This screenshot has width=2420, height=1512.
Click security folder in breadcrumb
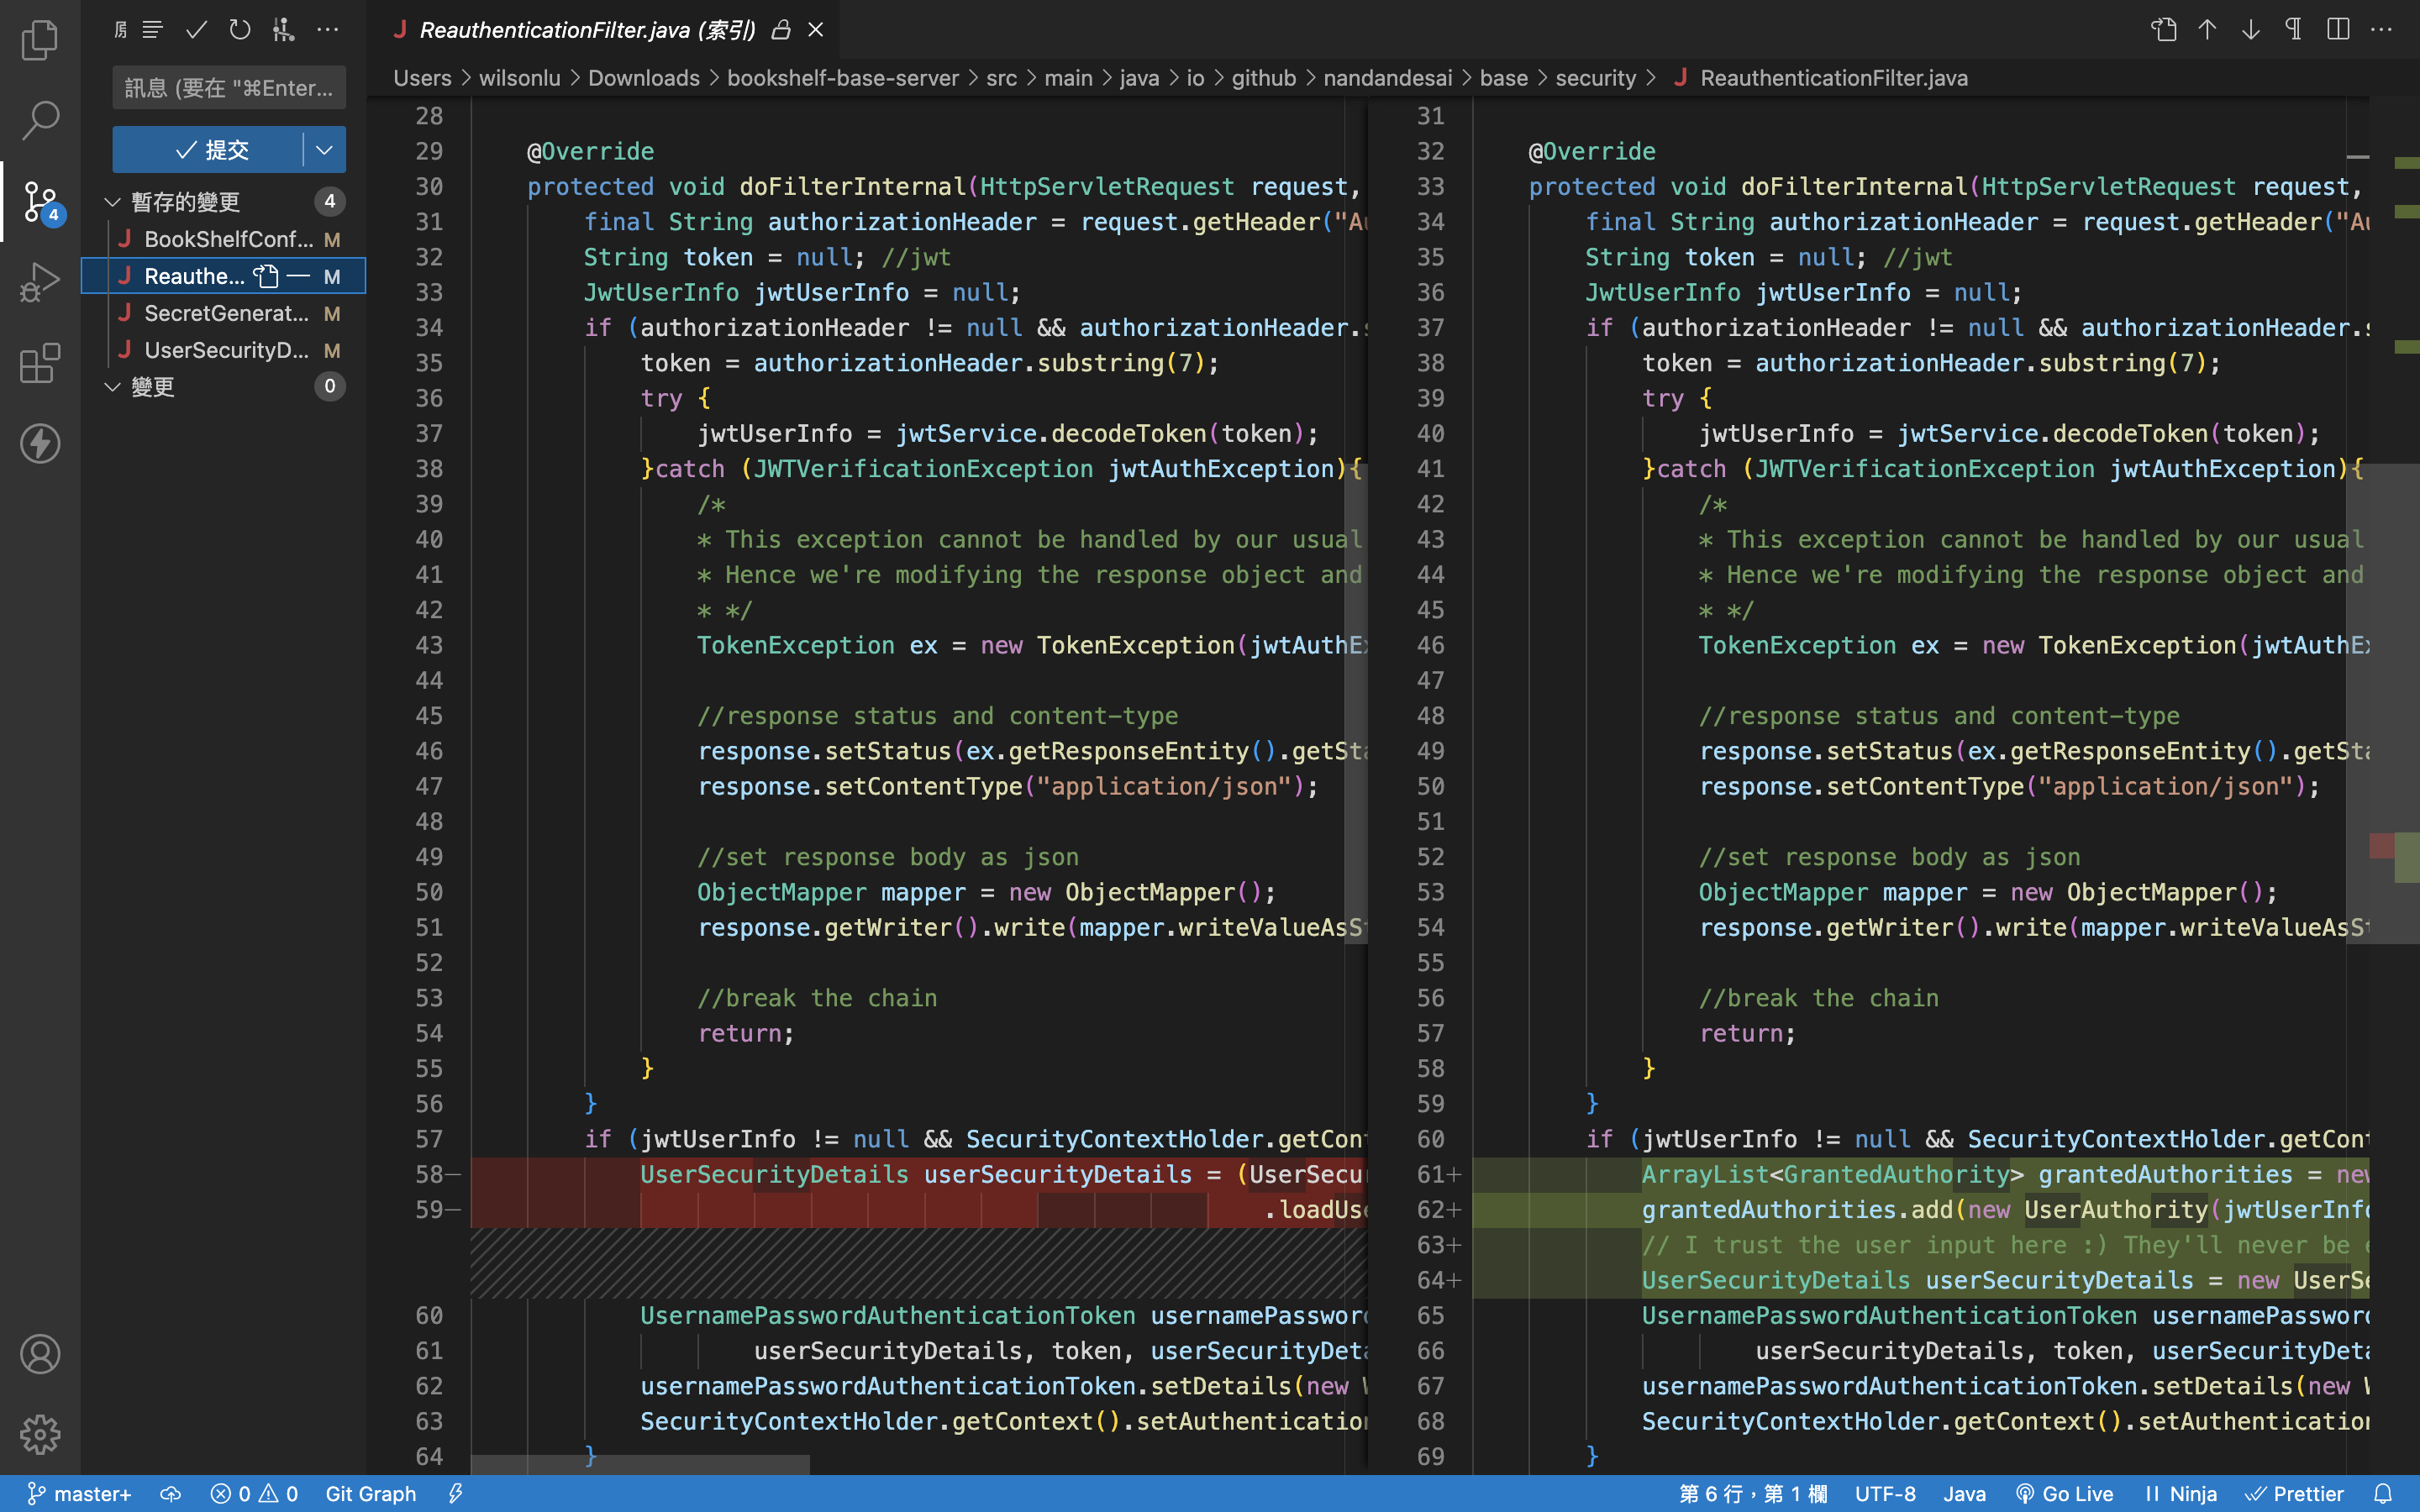tap(1595, 78)
